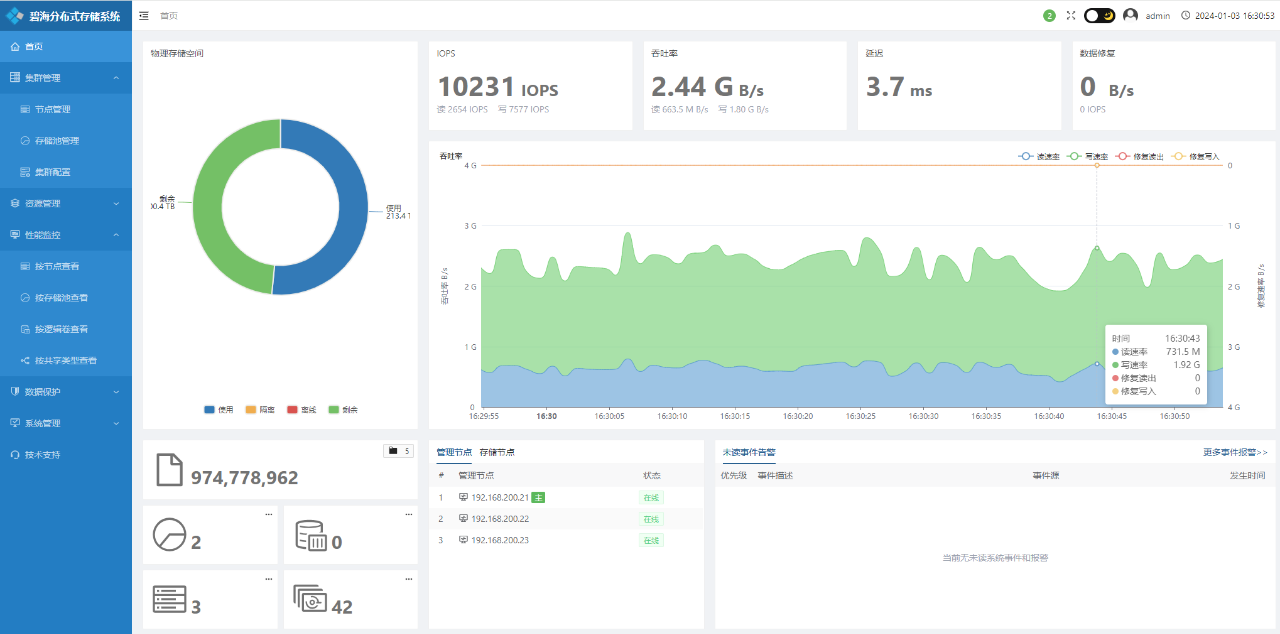Screen dimensions: 1280x634
Task: Toggle the 剩余 legend in storage donut
Action: (343, 410)
